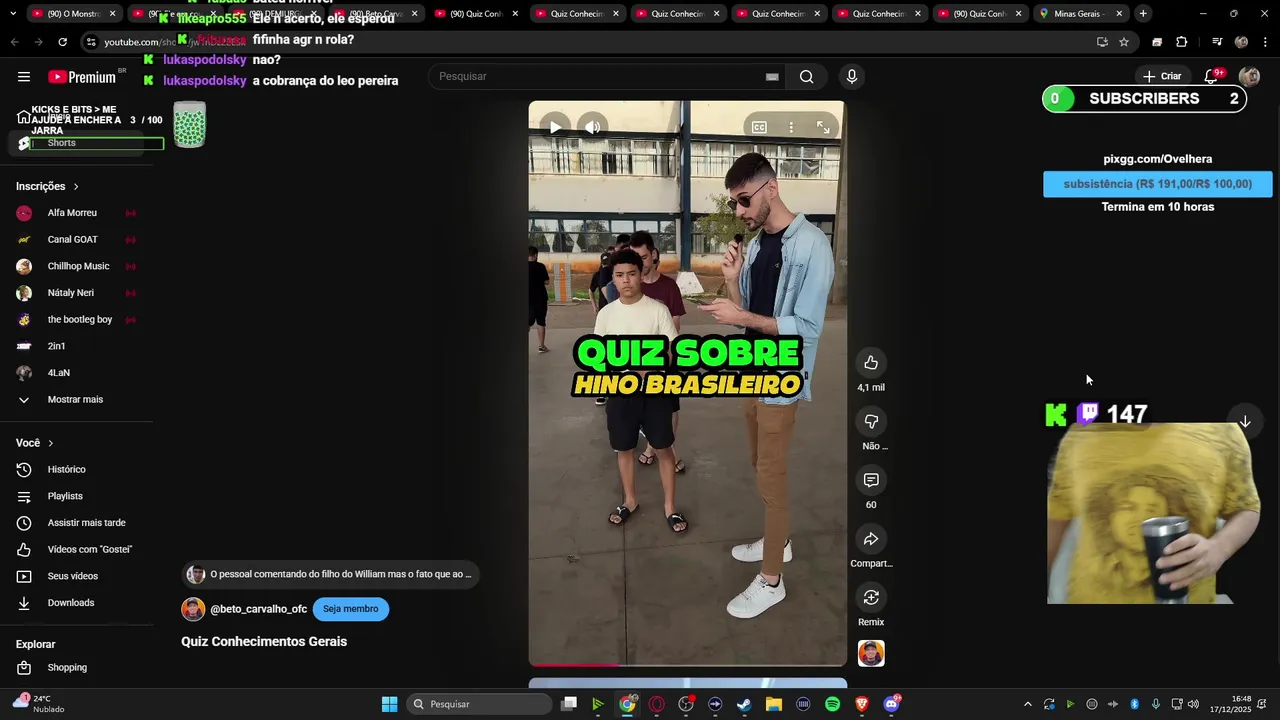This screenshot has height=720, width=1280.
Task: Expand the Inscrições section chevron
Action: tap(76, 187)
